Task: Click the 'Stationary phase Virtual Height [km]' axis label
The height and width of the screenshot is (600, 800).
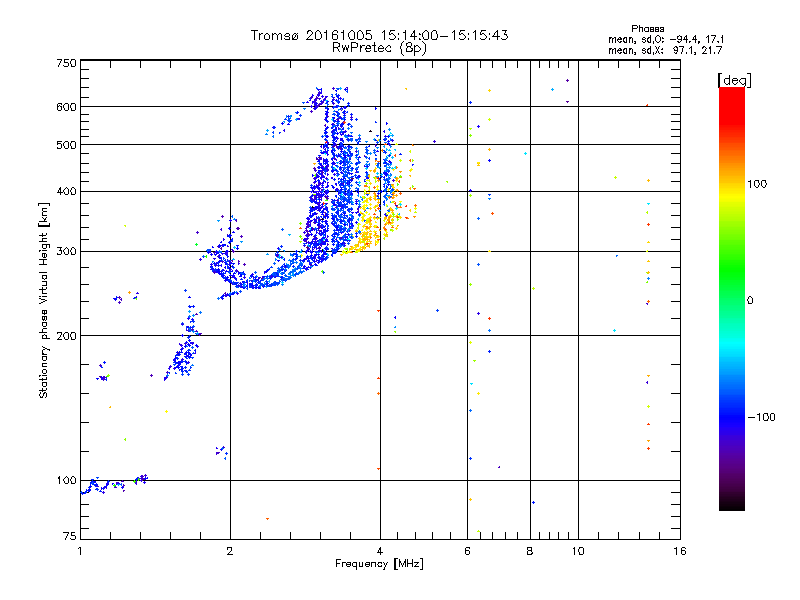Action: tap(44, 300)
